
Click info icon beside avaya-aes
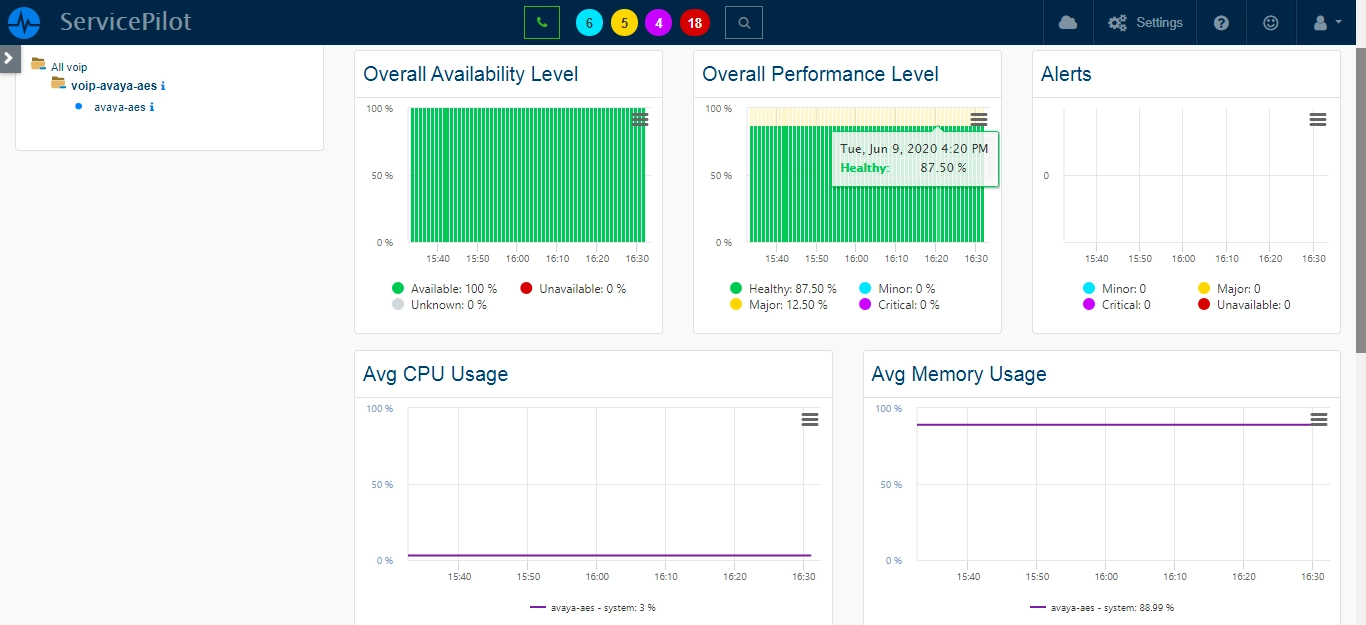pos(152,107)
